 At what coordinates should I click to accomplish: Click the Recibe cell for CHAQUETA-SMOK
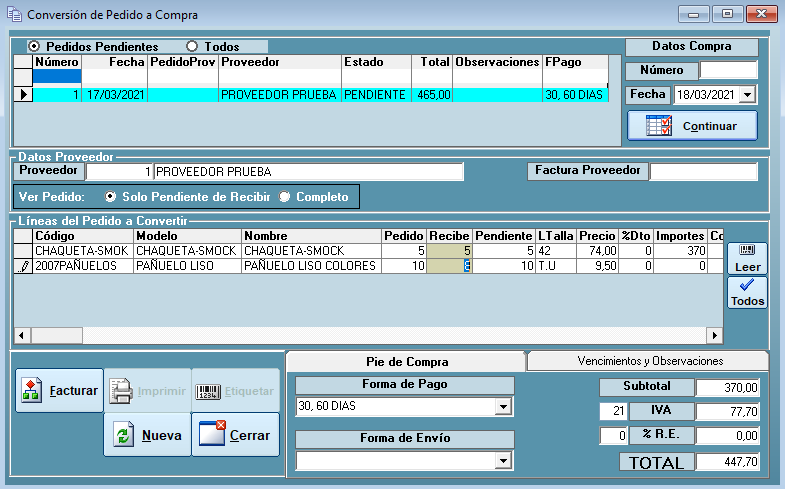[x=449, y=251]
